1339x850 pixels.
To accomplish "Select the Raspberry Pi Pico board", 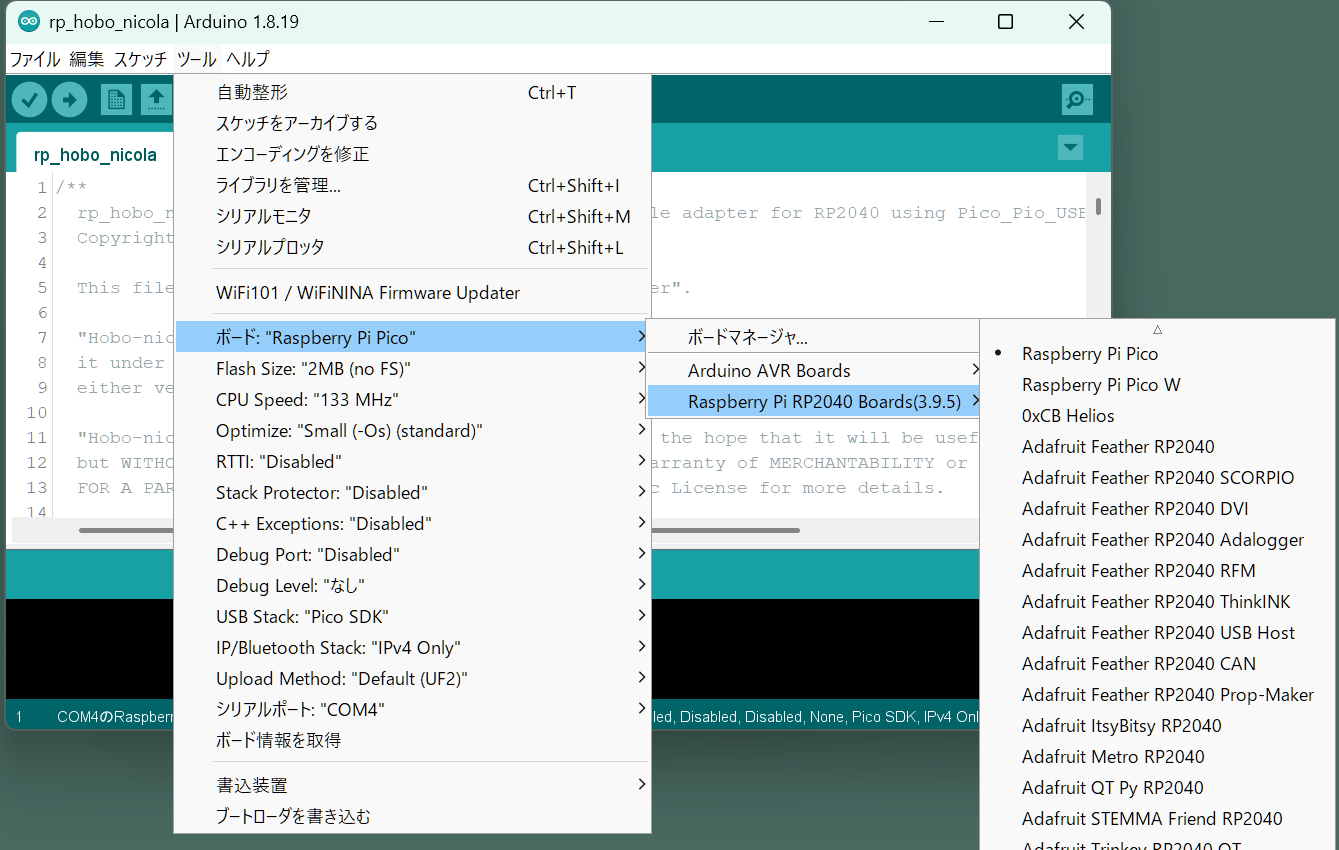I will (1089, 354).
